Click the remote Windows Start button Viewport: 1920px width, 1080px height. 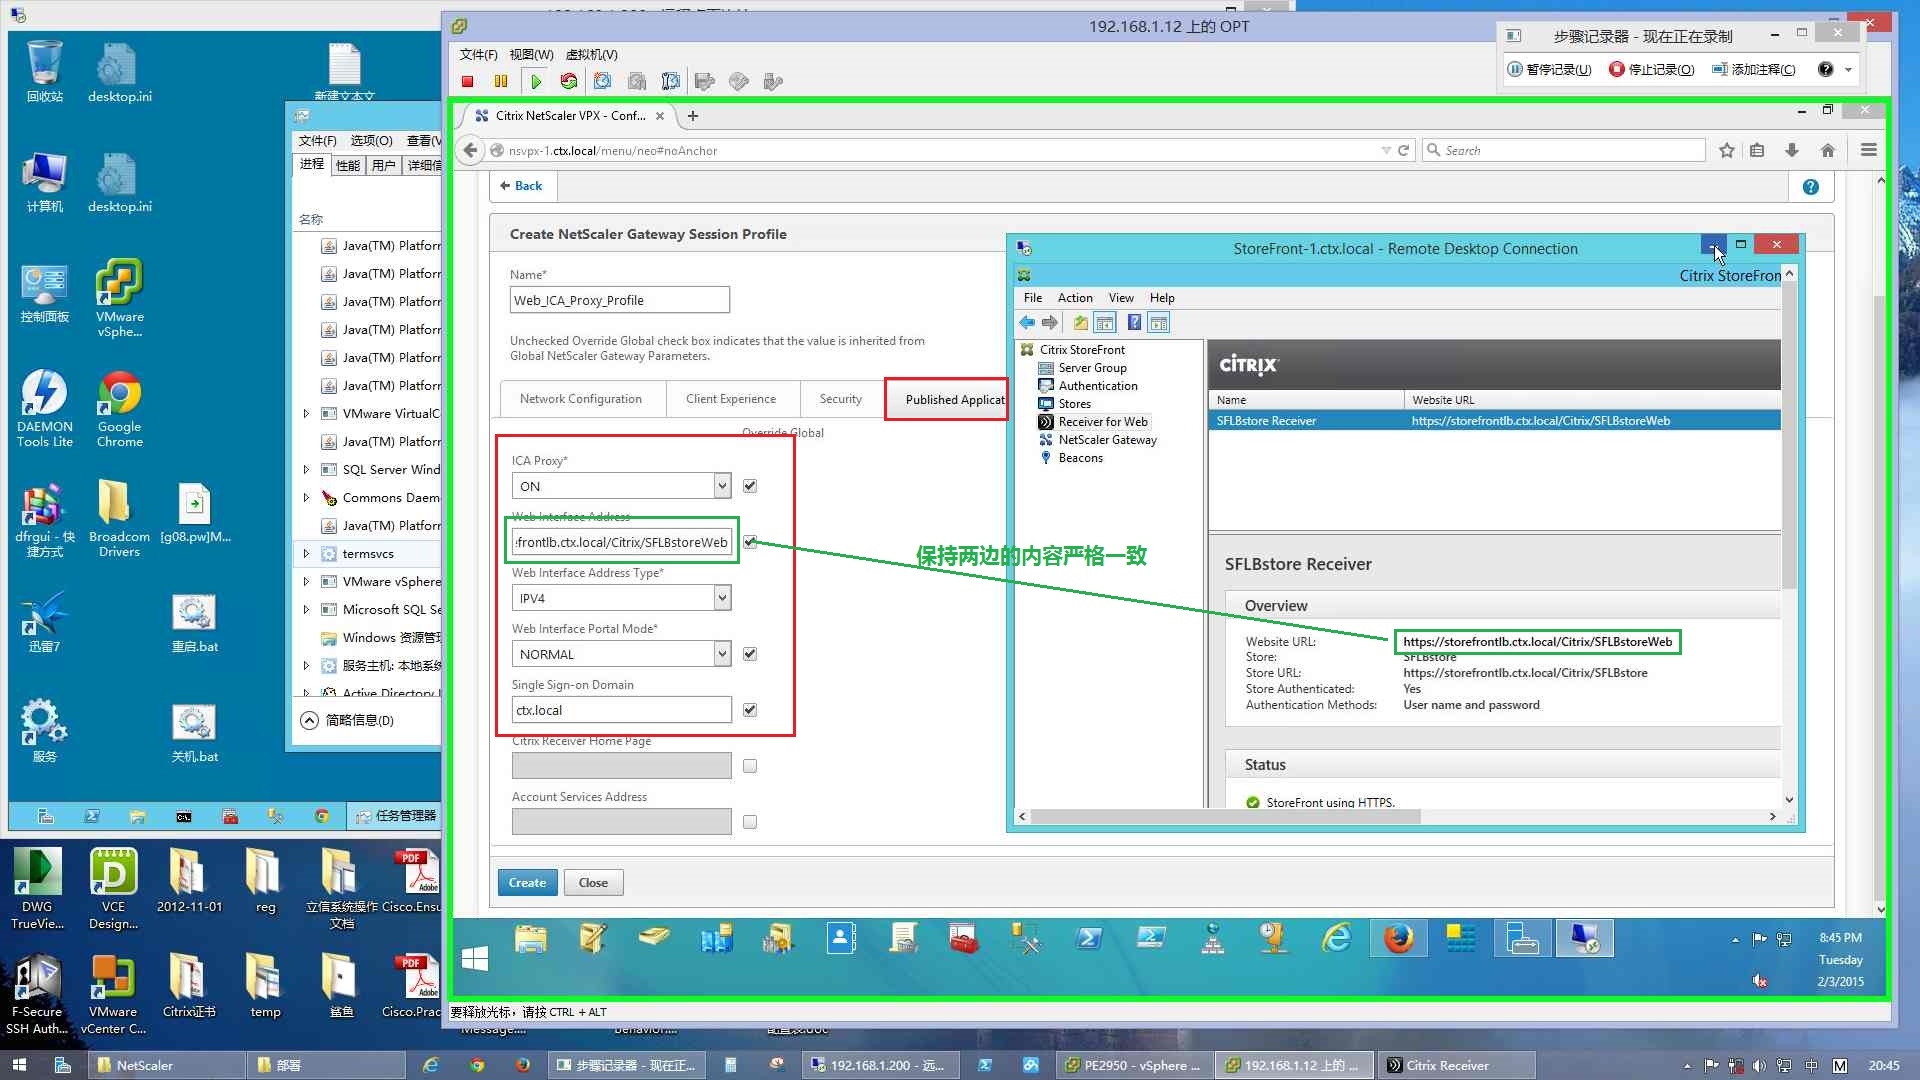(x=475, y=958)
